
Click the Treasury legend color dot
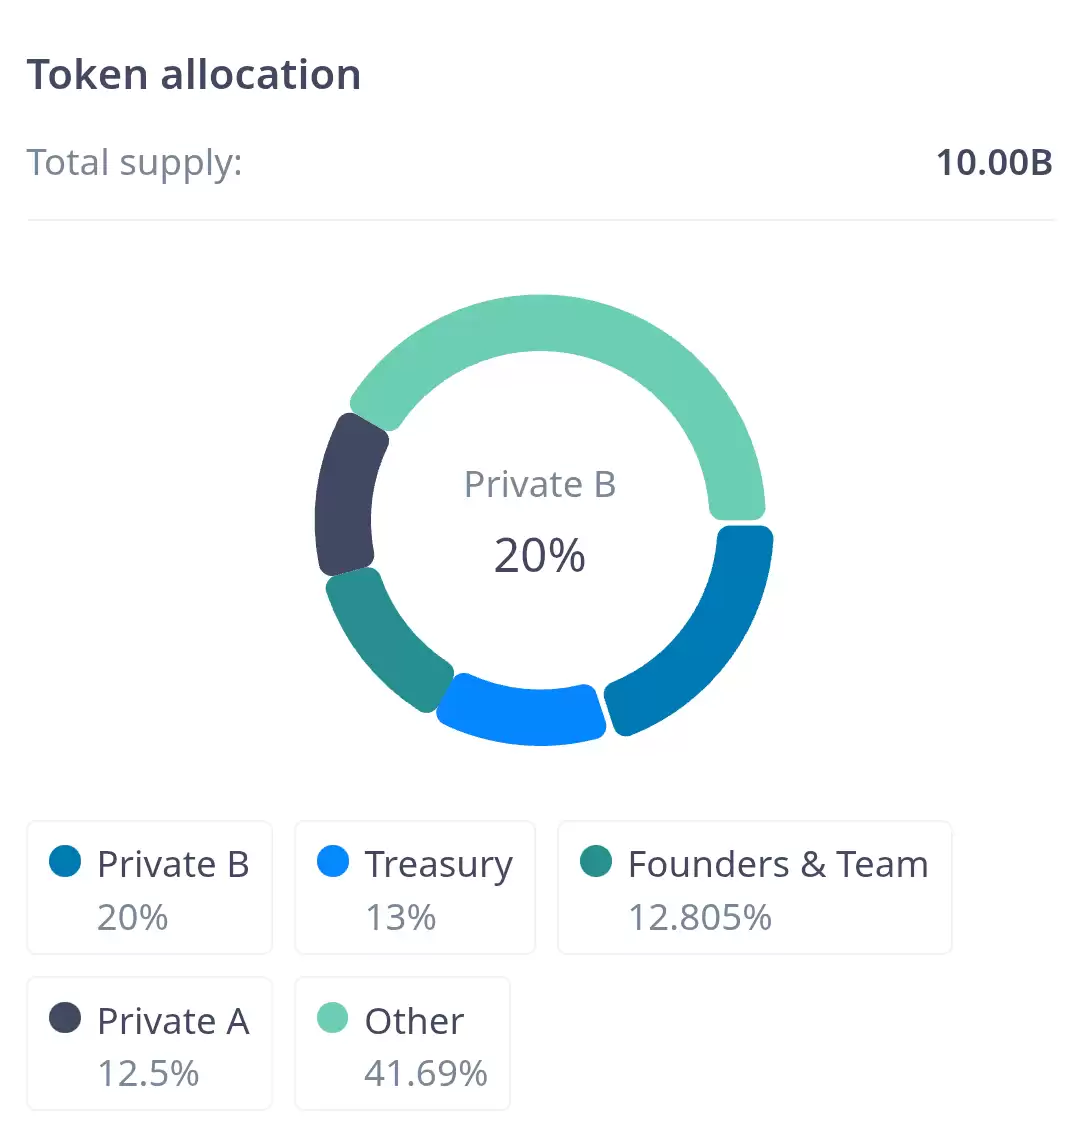(333, 861)
